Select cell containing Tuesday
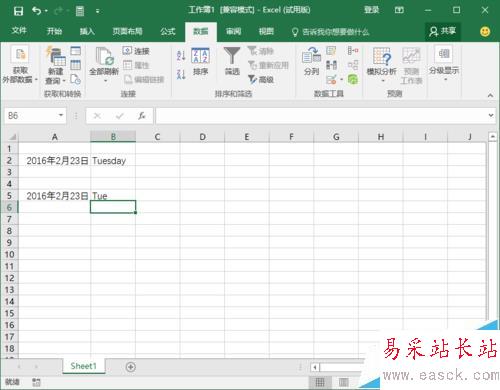 (113, 161)
